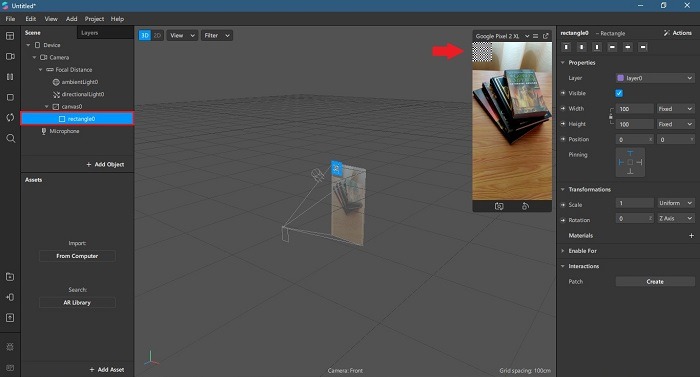Open the Scale Uniform dropdown
Viewport: 700px width, 377px height.
pyautogui.click(x=675, y=203)
